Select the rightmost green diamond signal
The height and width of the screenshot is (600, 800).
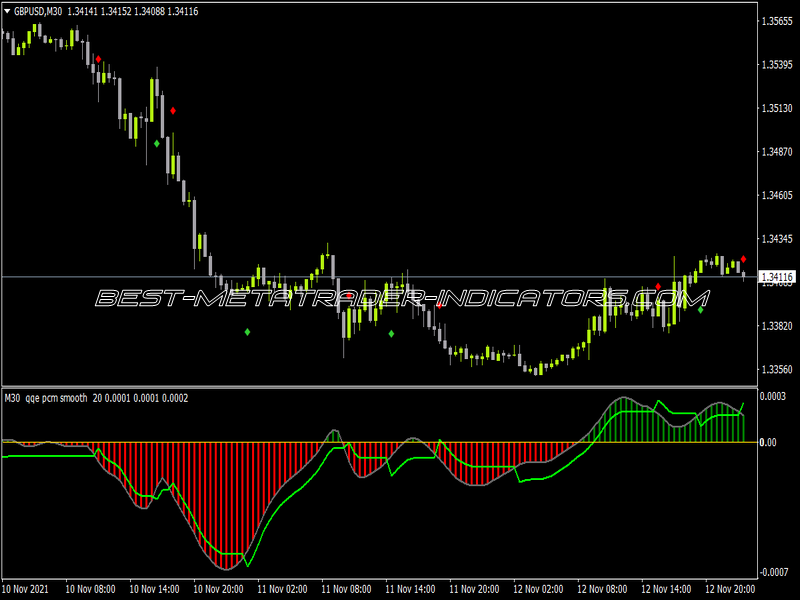[701, 310]
